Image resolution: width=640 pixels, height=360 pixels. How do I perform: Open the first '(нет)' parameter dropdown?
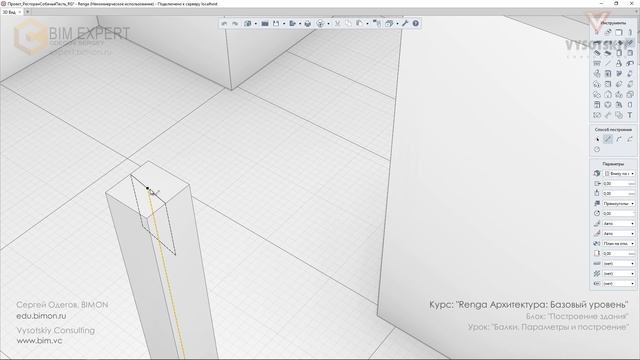(x=619, y=263)
